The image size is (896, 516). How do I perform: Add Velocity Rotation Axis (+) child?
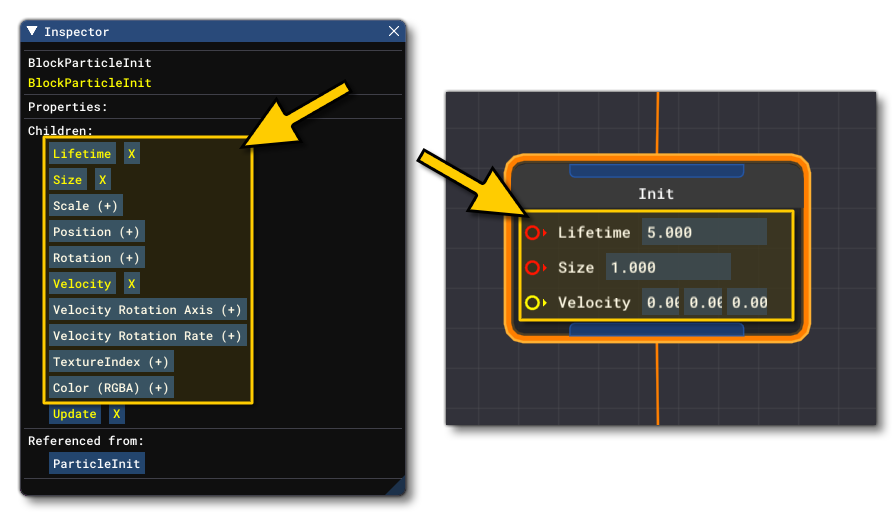click(x=147, y=310)
